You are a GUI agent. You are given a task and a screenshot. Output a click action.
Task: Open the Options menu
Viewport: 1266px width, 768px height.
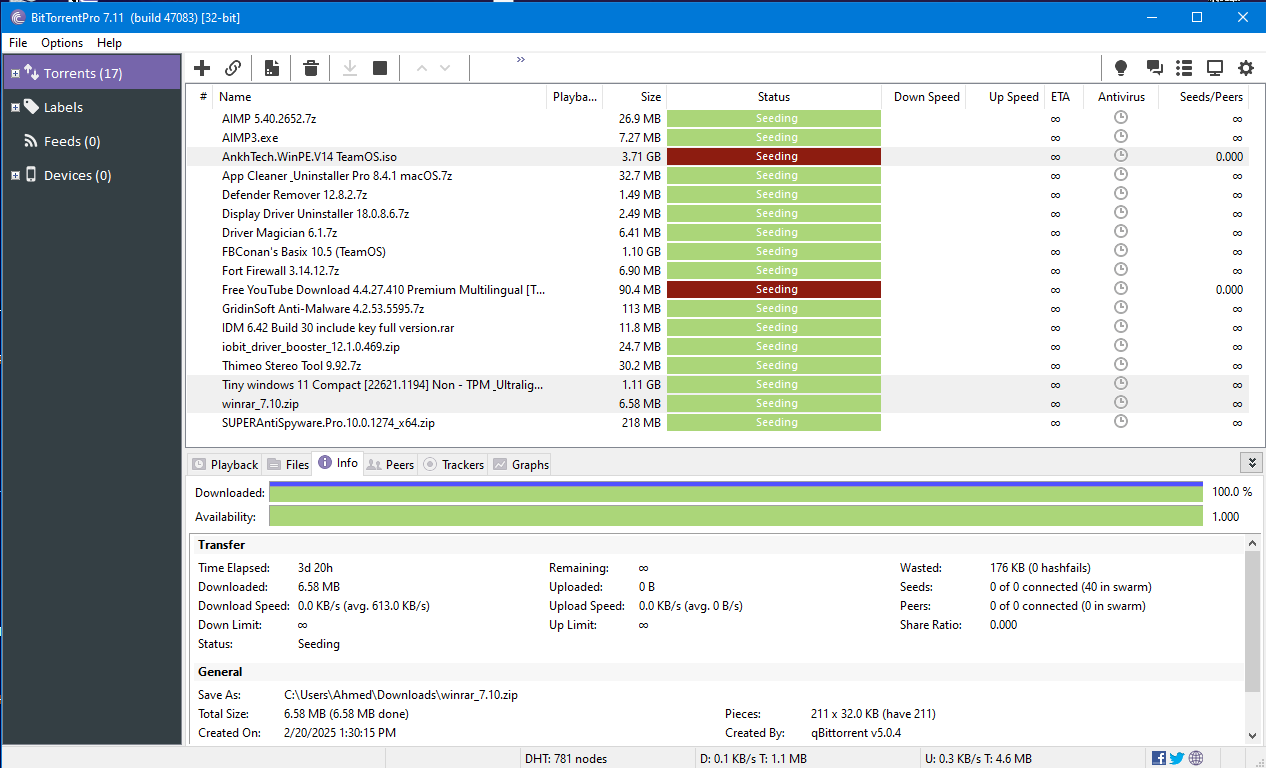pos(62,43)
